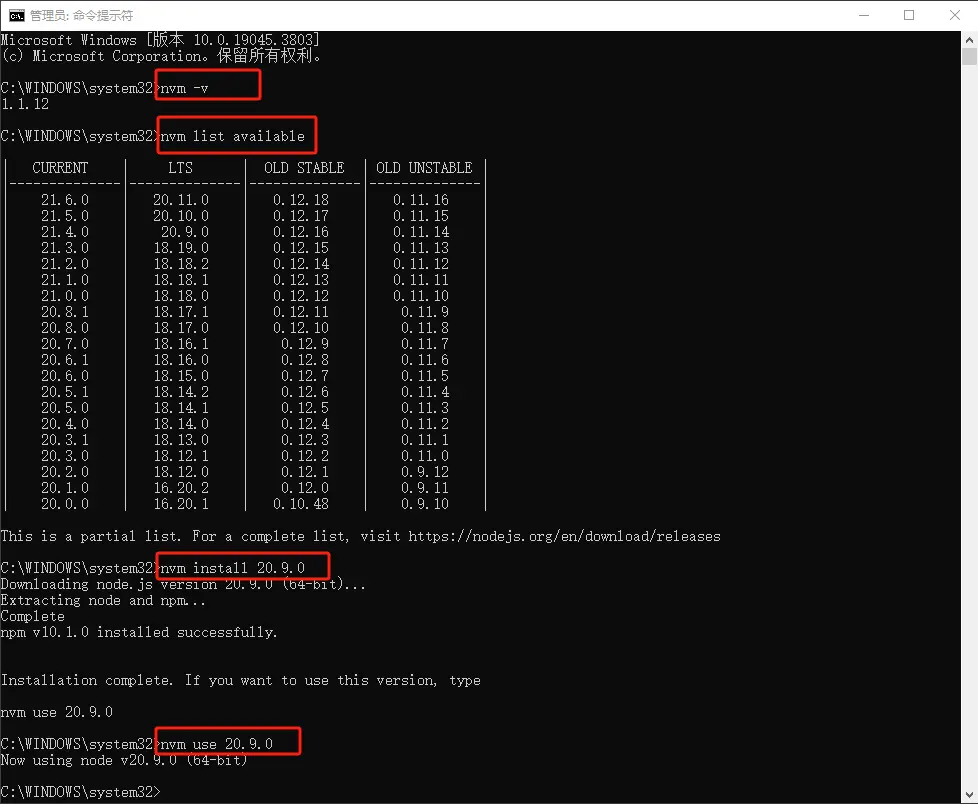Click the 'OLD UNSTABLE' column header
This screenshot has height=804, width=978.
tap(424, 168)
